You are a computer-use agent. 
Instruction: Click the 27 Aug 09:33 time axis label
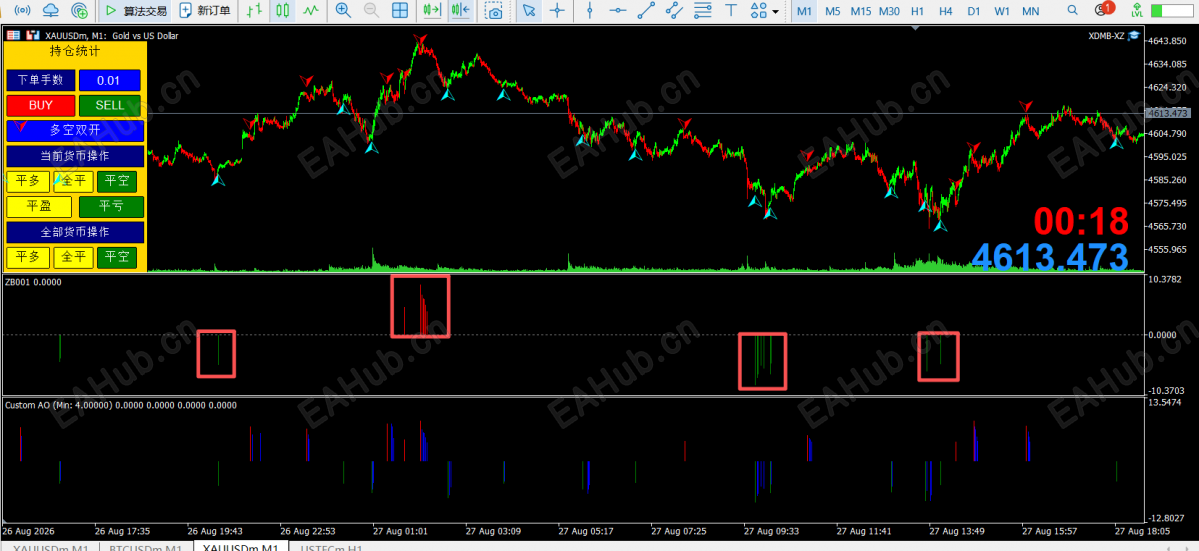pyautogui.click(x=770, y=530)
